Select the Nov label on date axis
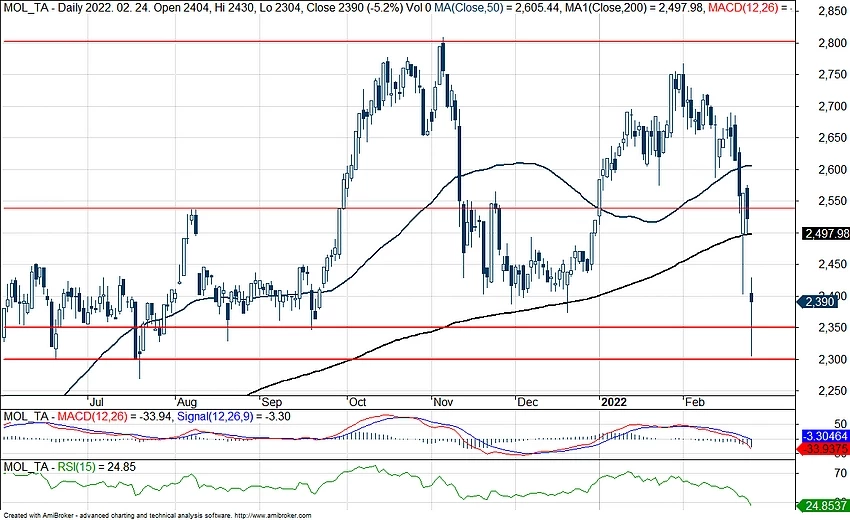850x520 pixels. click(x=443, y=402)
